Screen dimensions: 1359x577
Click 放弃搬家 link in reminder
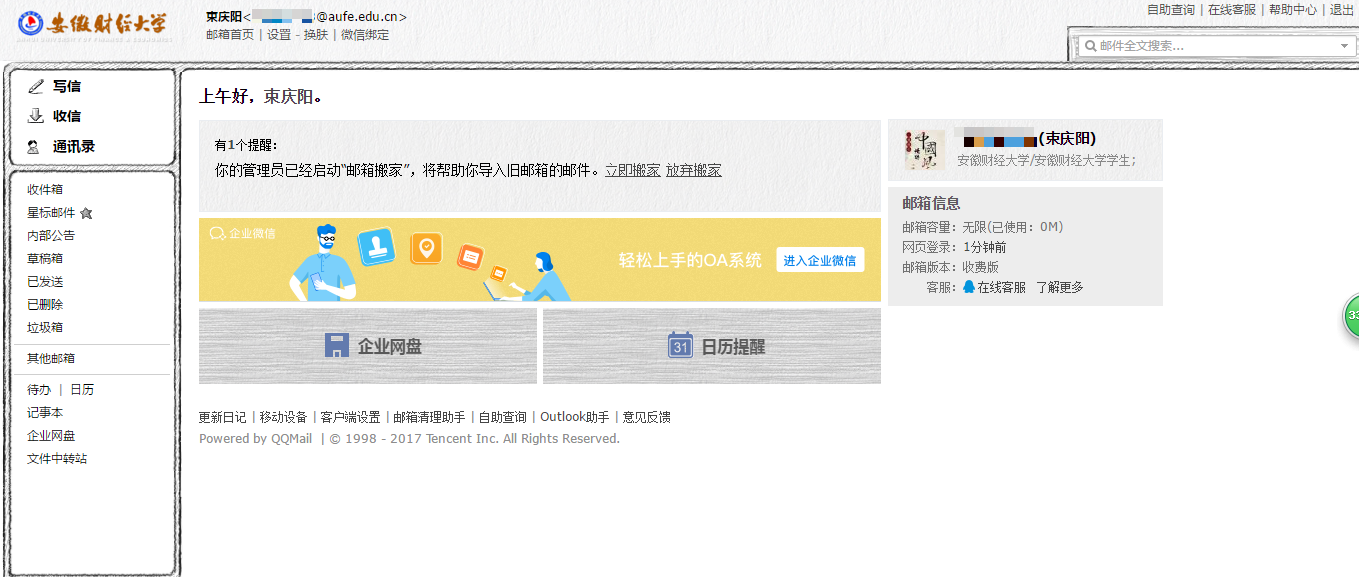pyautogui.click(x=693, y=170)
